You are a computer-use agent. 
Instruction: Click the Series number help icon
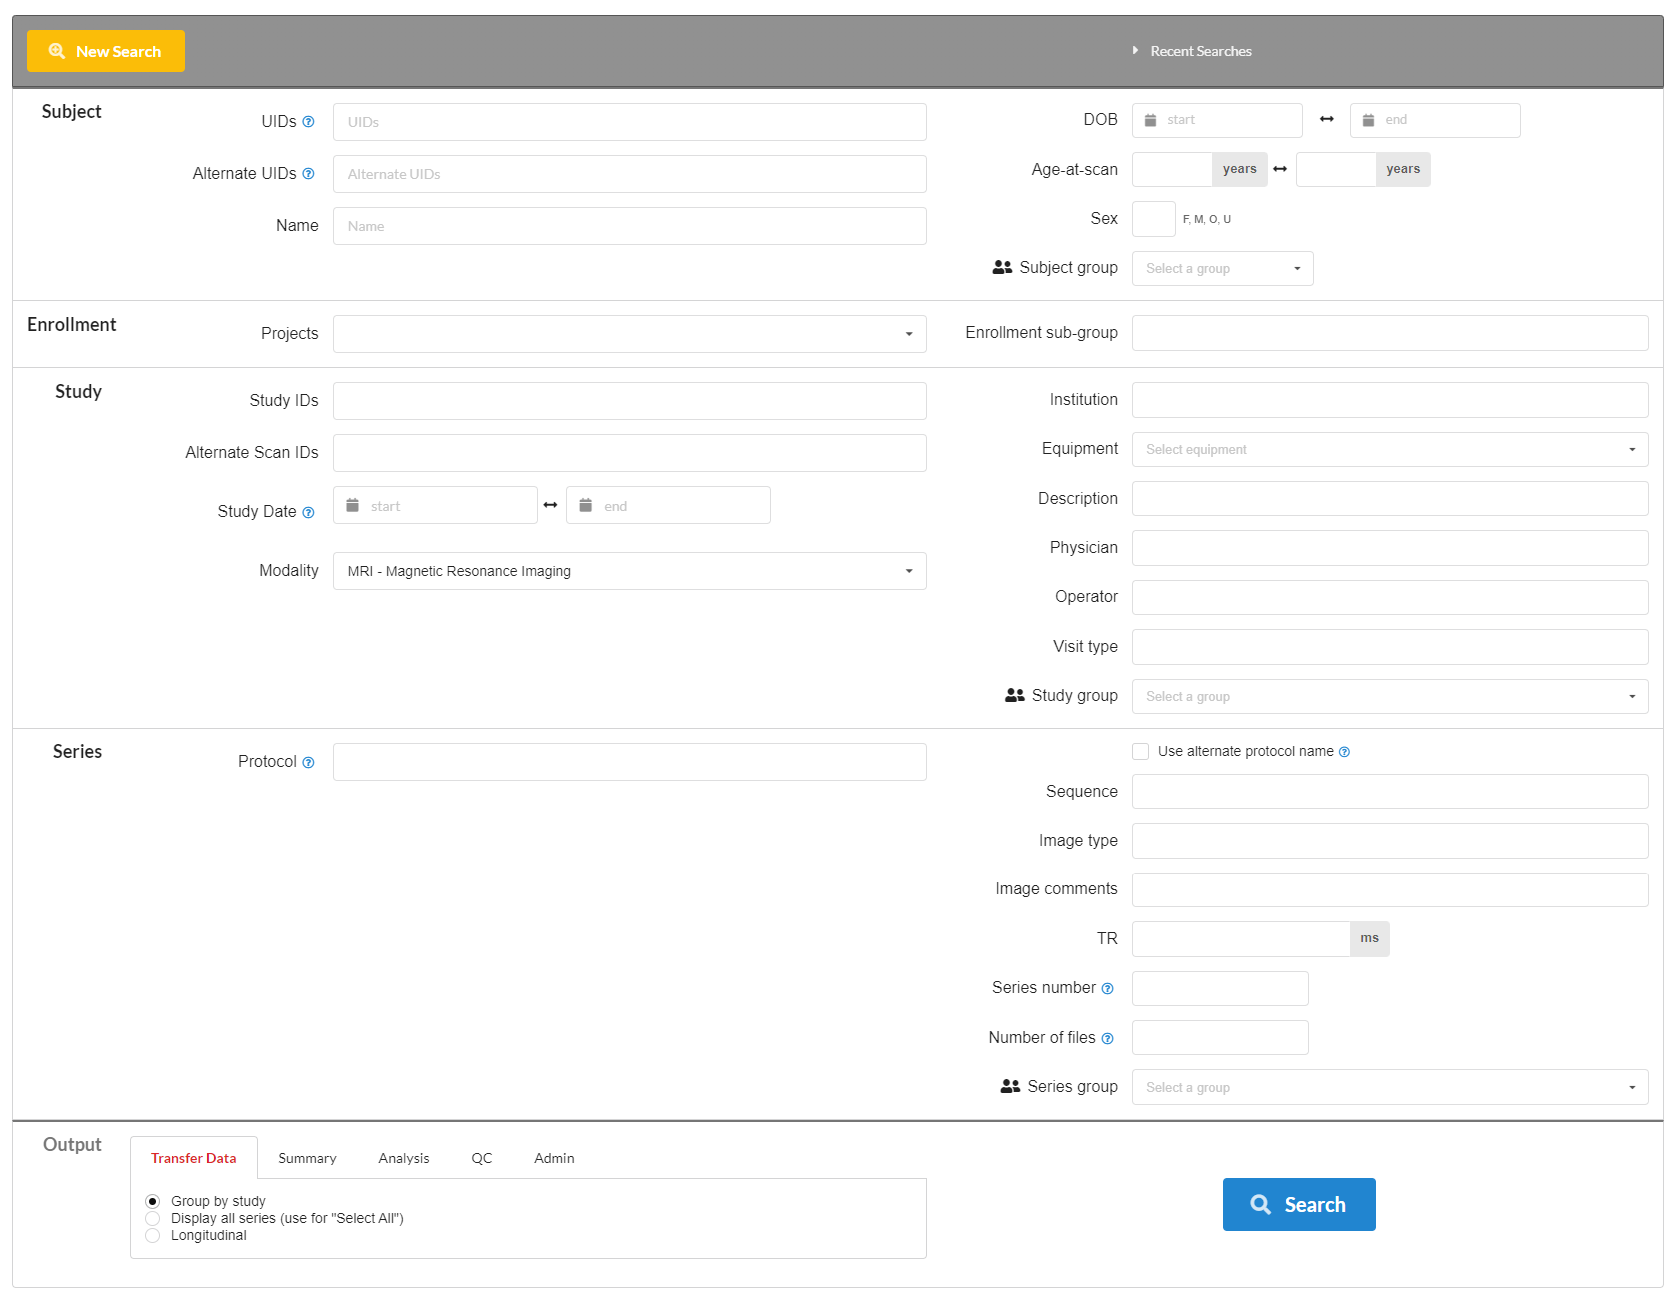pos(1107,989)
